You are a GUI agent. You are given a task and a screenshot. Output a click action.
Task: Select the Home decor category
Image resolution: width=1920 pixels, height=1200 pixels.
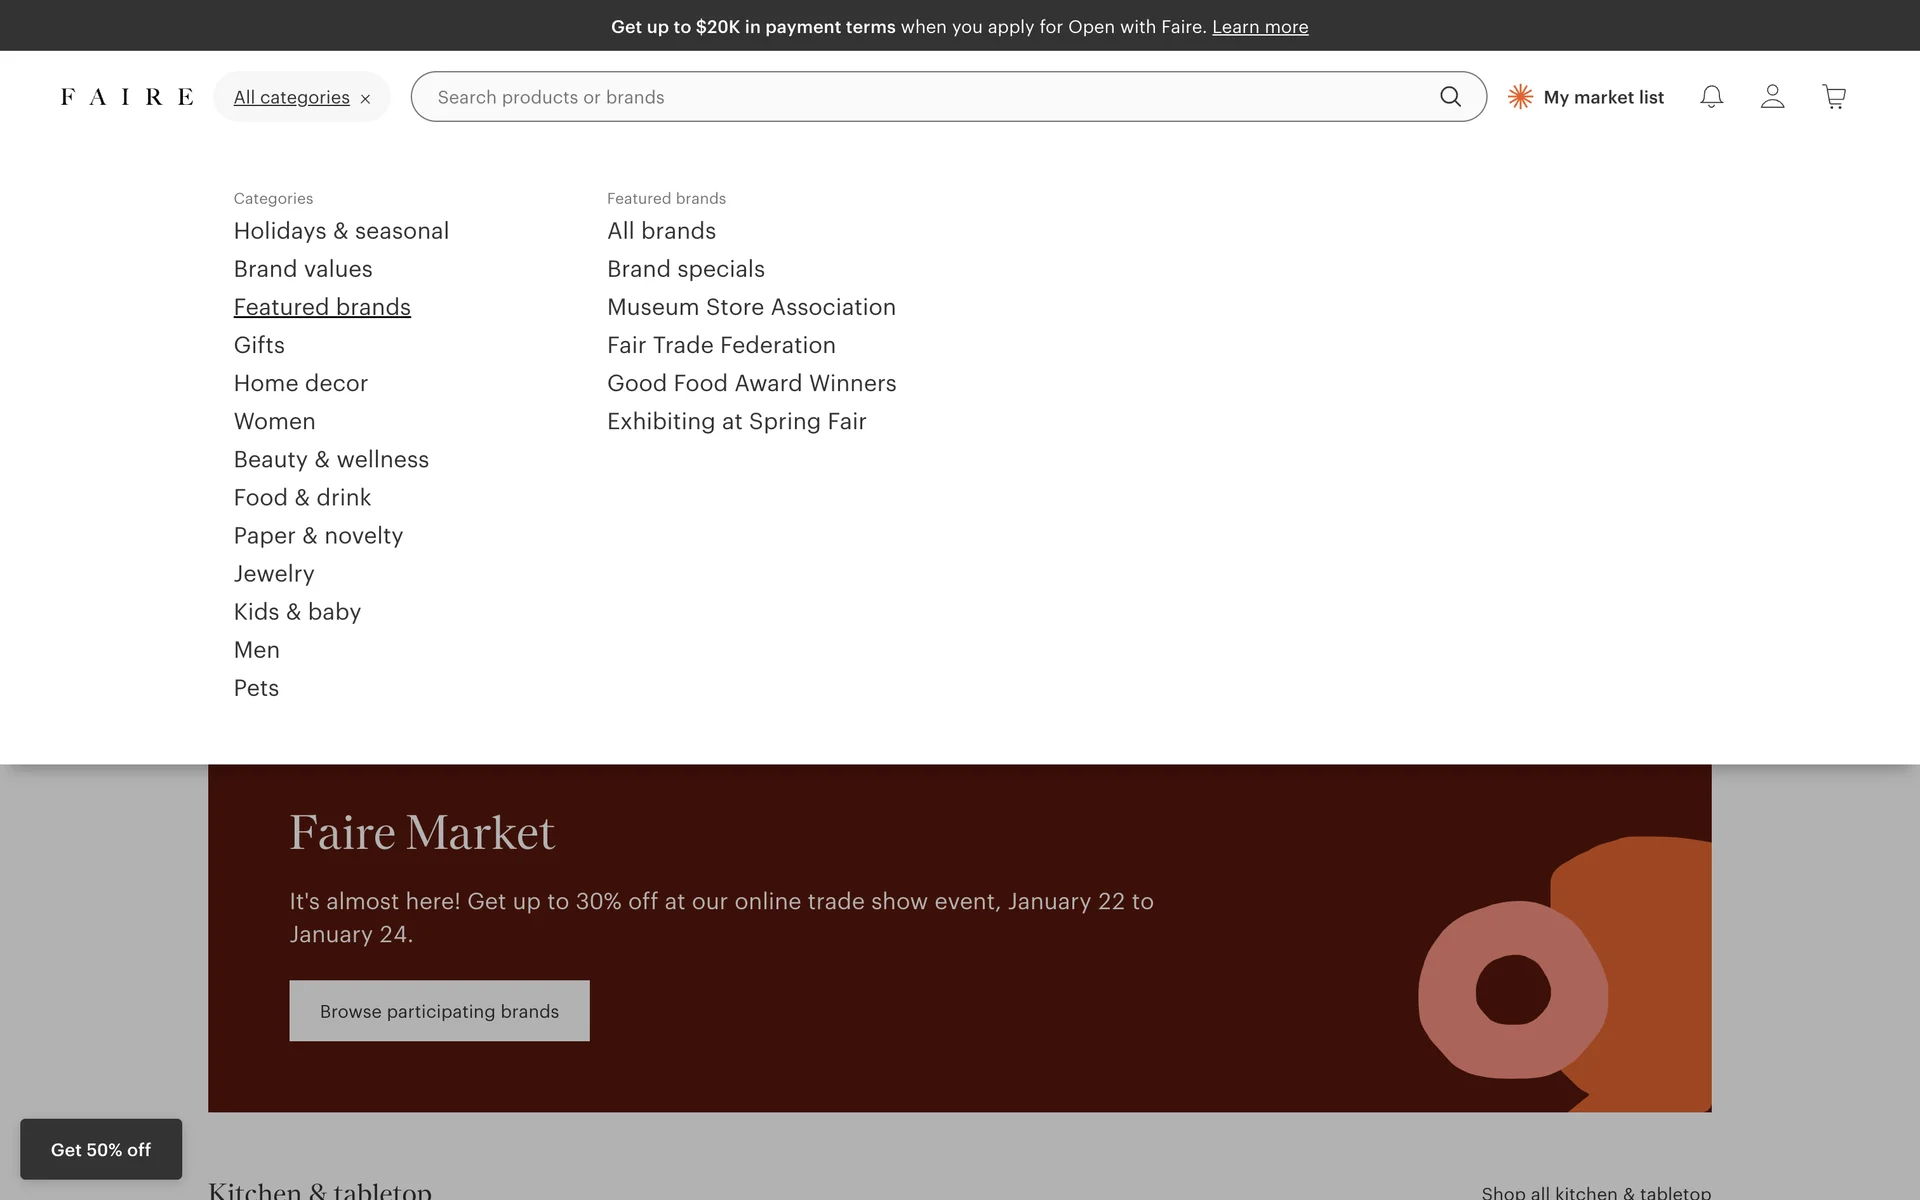(300, 383)
